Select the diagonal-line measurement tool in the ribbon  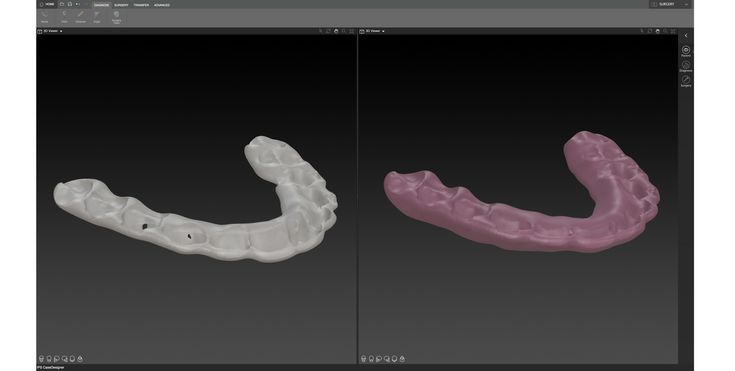81,17
